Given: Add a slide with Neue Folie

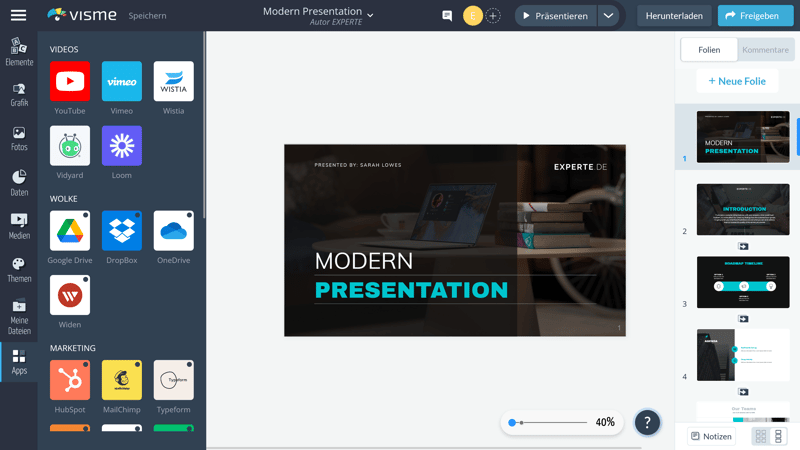Looking at the screenshot, I should [x=737, y=81].
